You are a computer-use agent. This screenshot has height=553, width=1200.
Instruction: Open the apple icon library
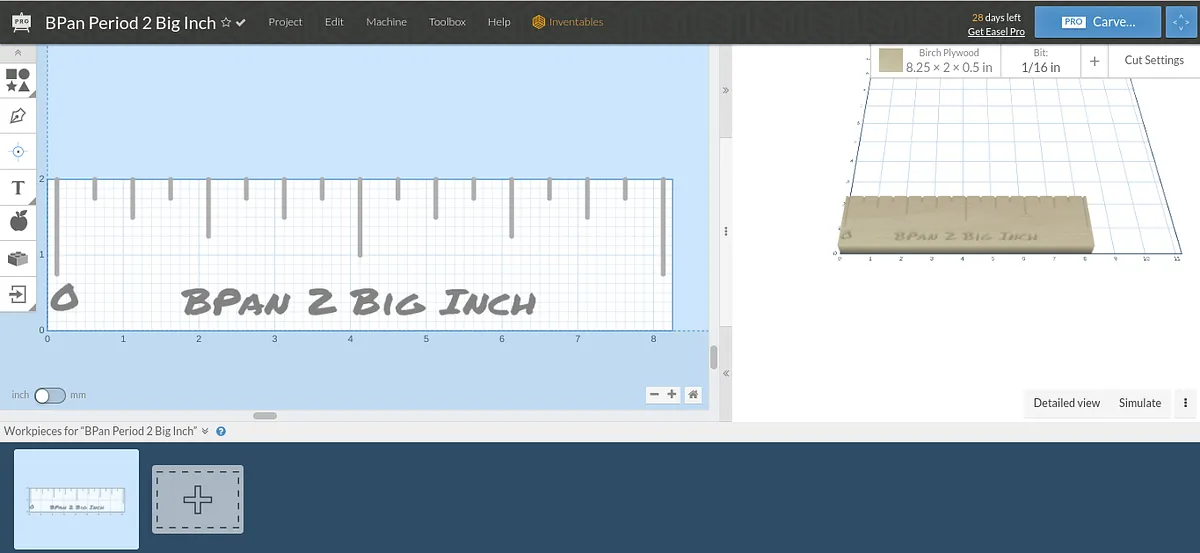point(18,222)
